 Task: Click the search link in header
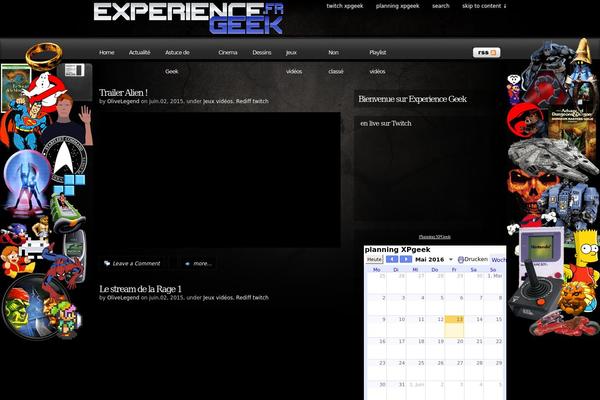441,6
